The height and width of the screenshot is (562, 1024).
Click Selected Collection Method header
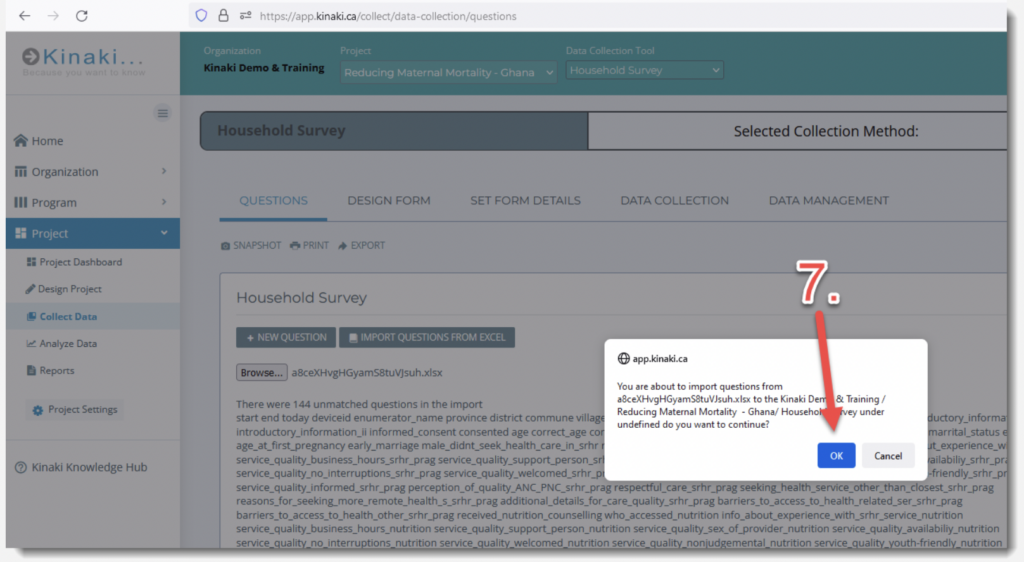click(826, 131)
